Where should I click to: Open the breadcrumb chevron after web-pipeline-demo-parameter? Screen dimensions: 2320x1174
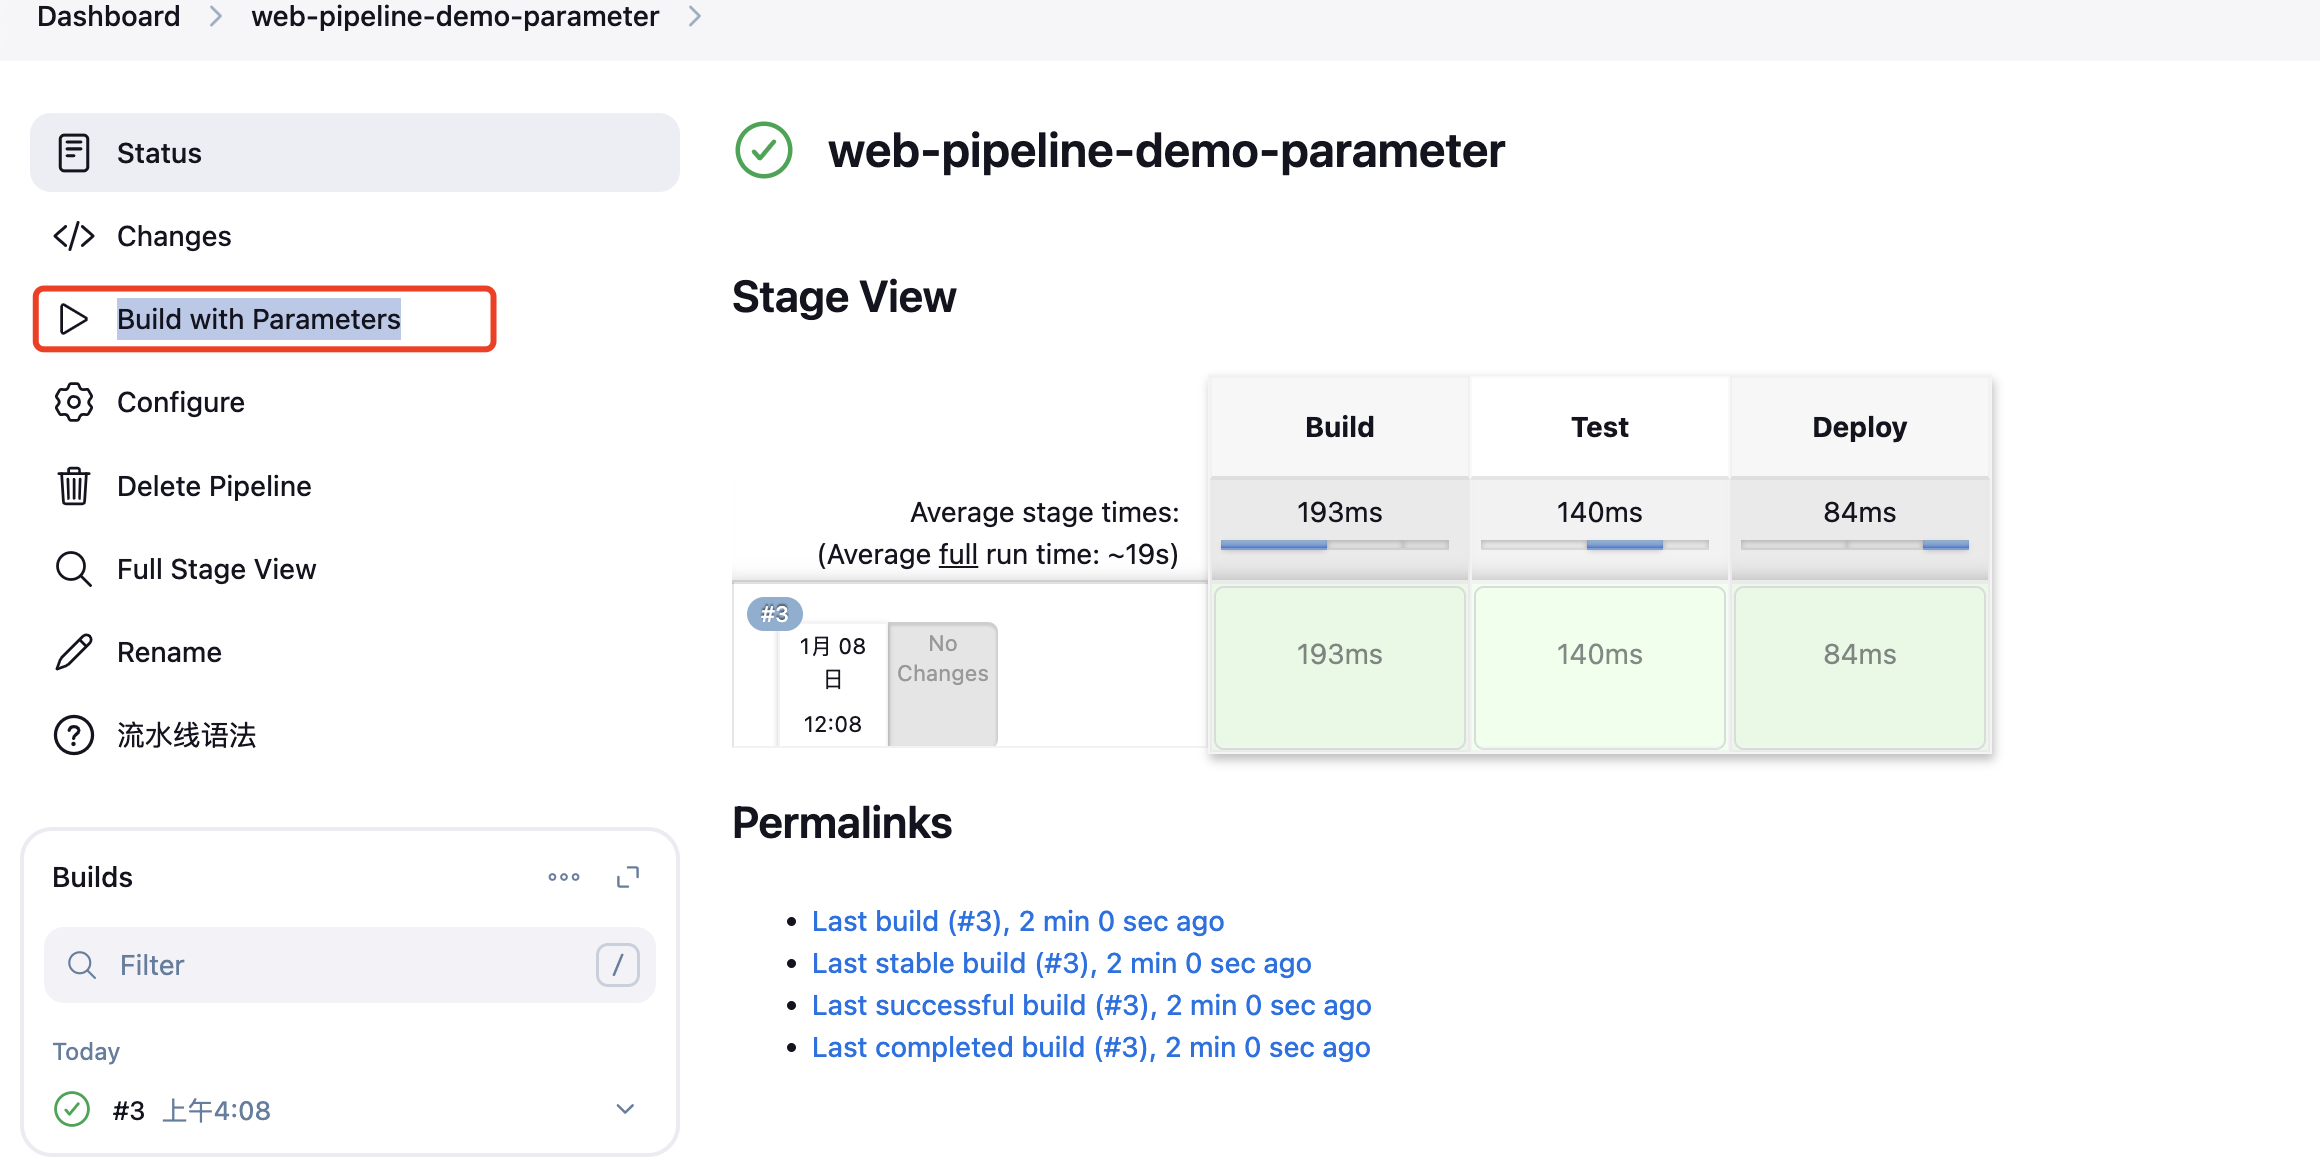point(695,17)
